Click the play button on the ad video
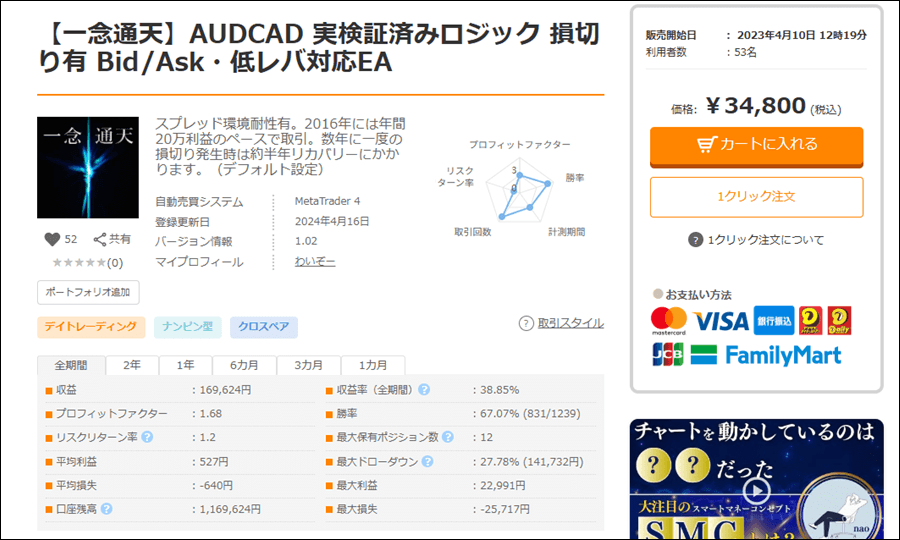This screenshot has width=900, height=540. click(757, 491)
